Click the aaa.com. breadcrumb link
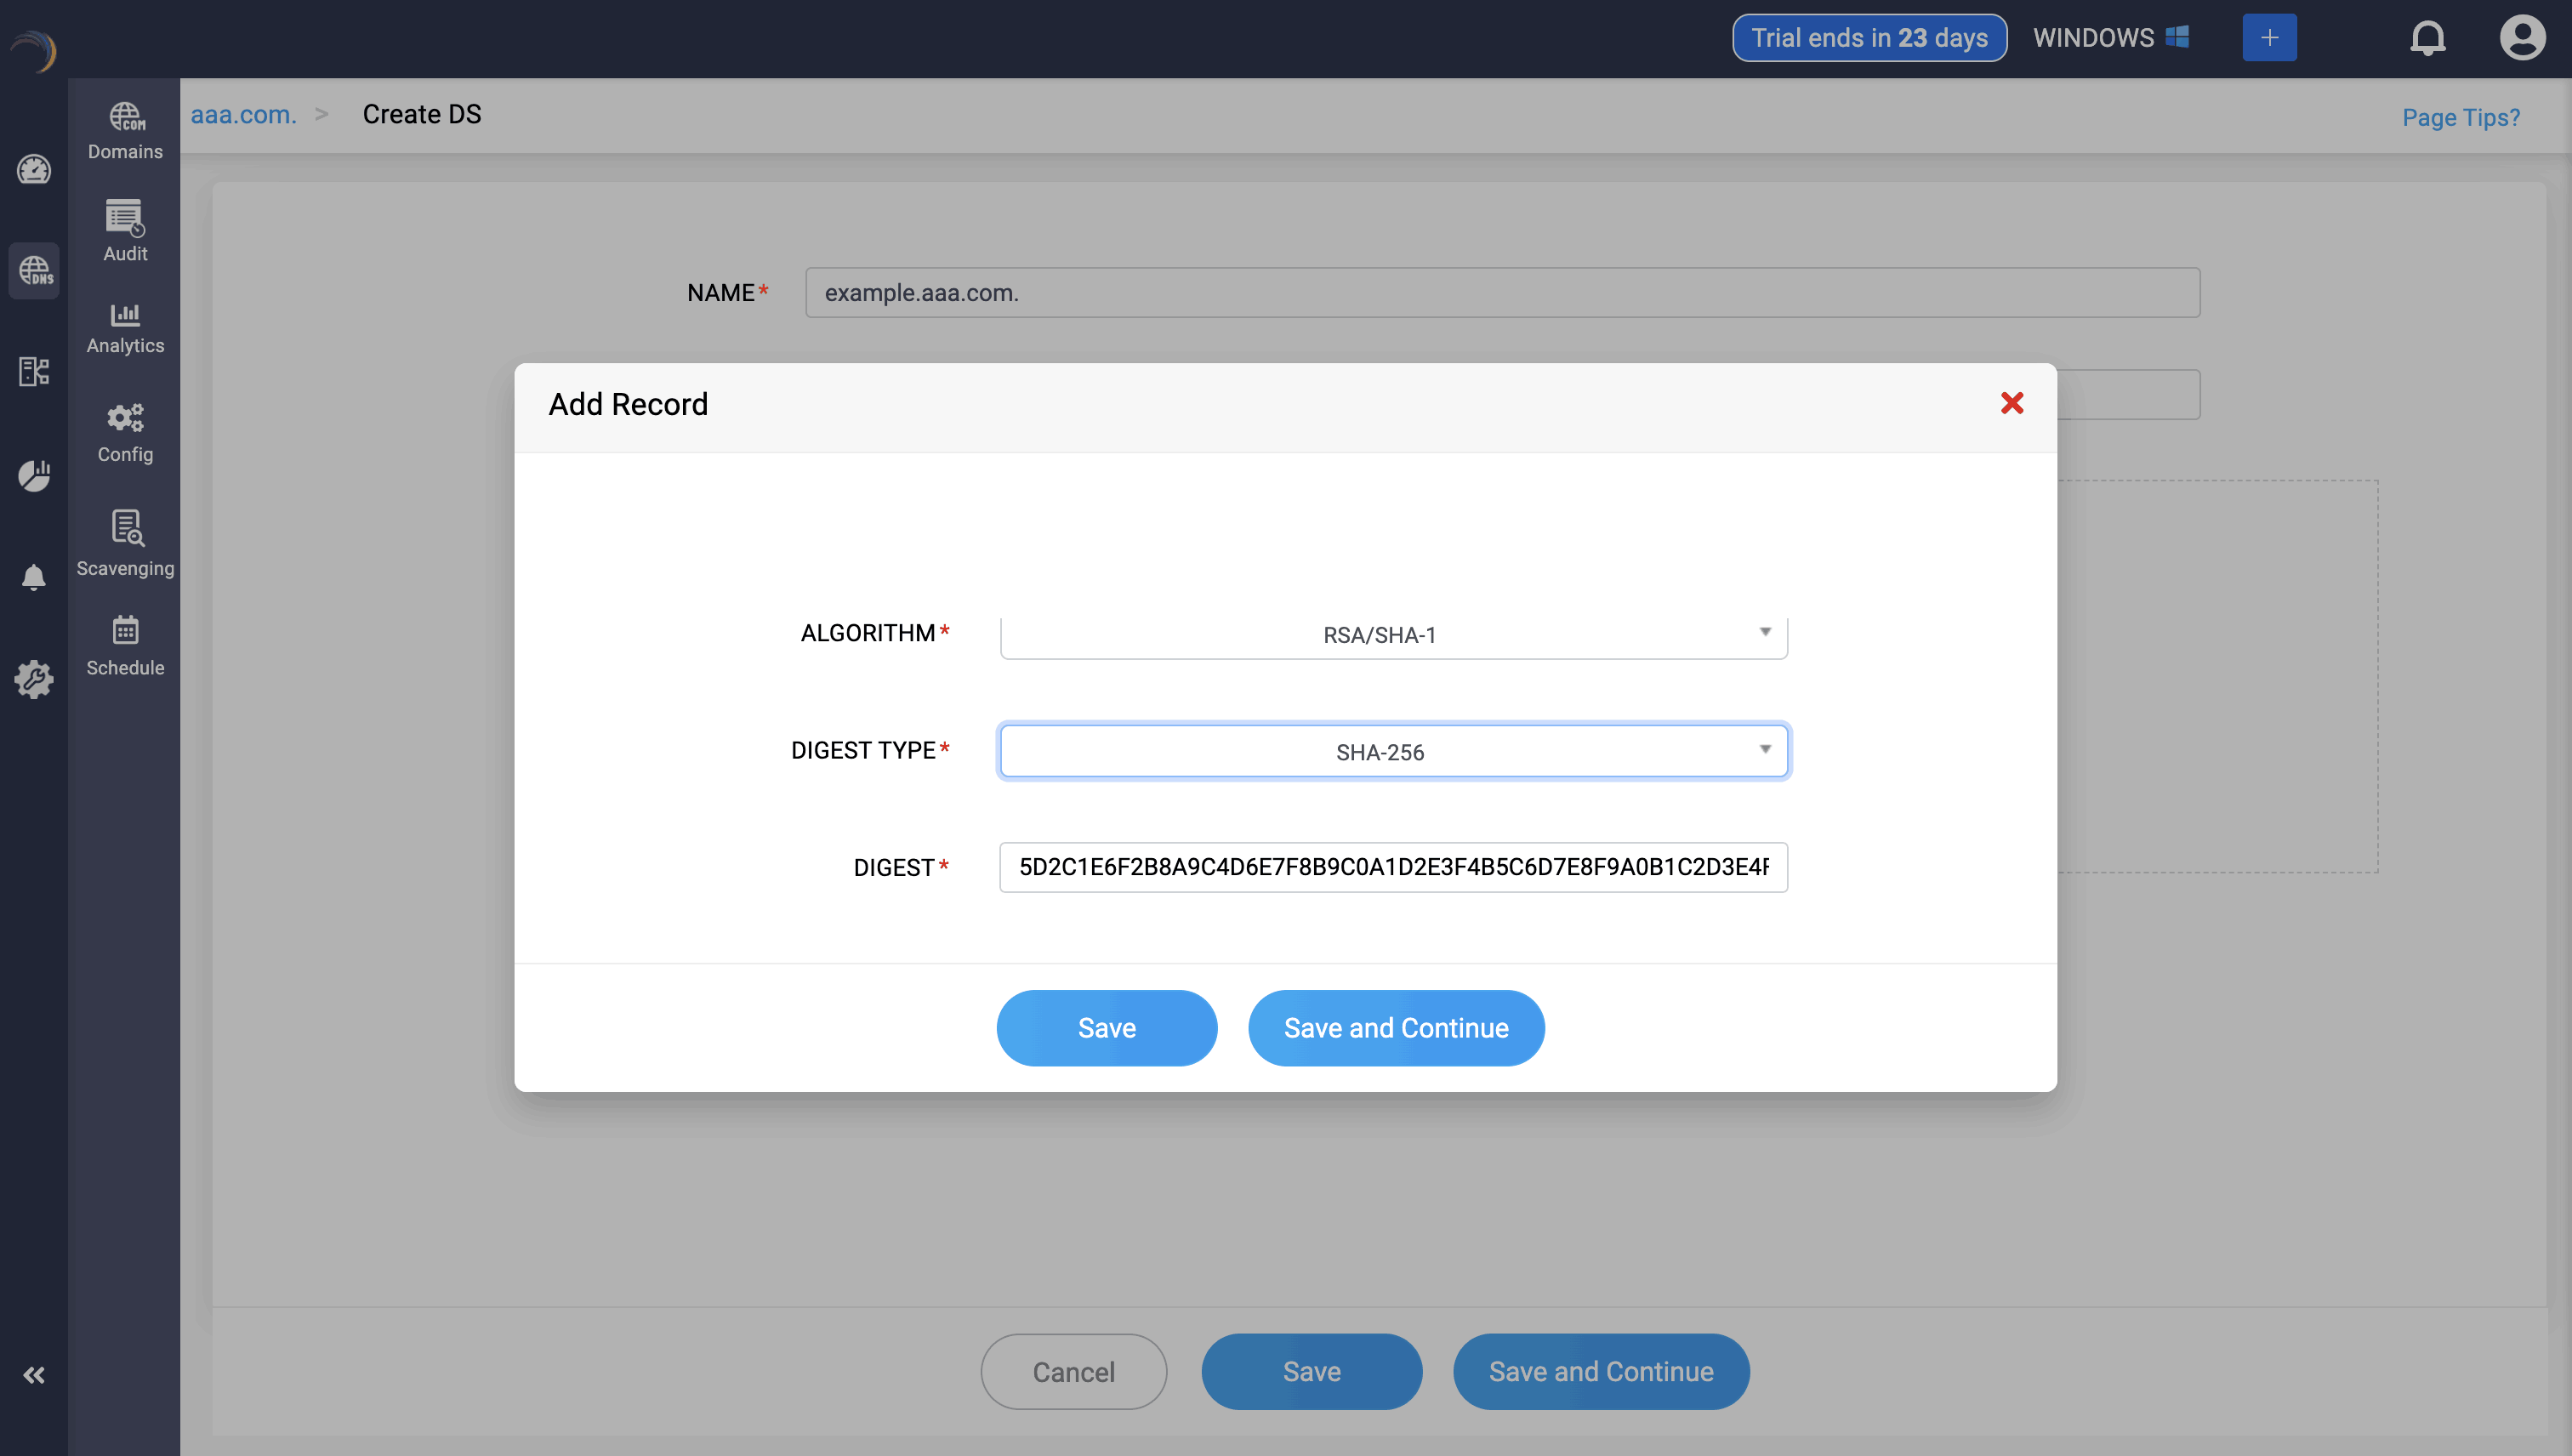Screen dimensions: 2572x1456 click(243, 115)
